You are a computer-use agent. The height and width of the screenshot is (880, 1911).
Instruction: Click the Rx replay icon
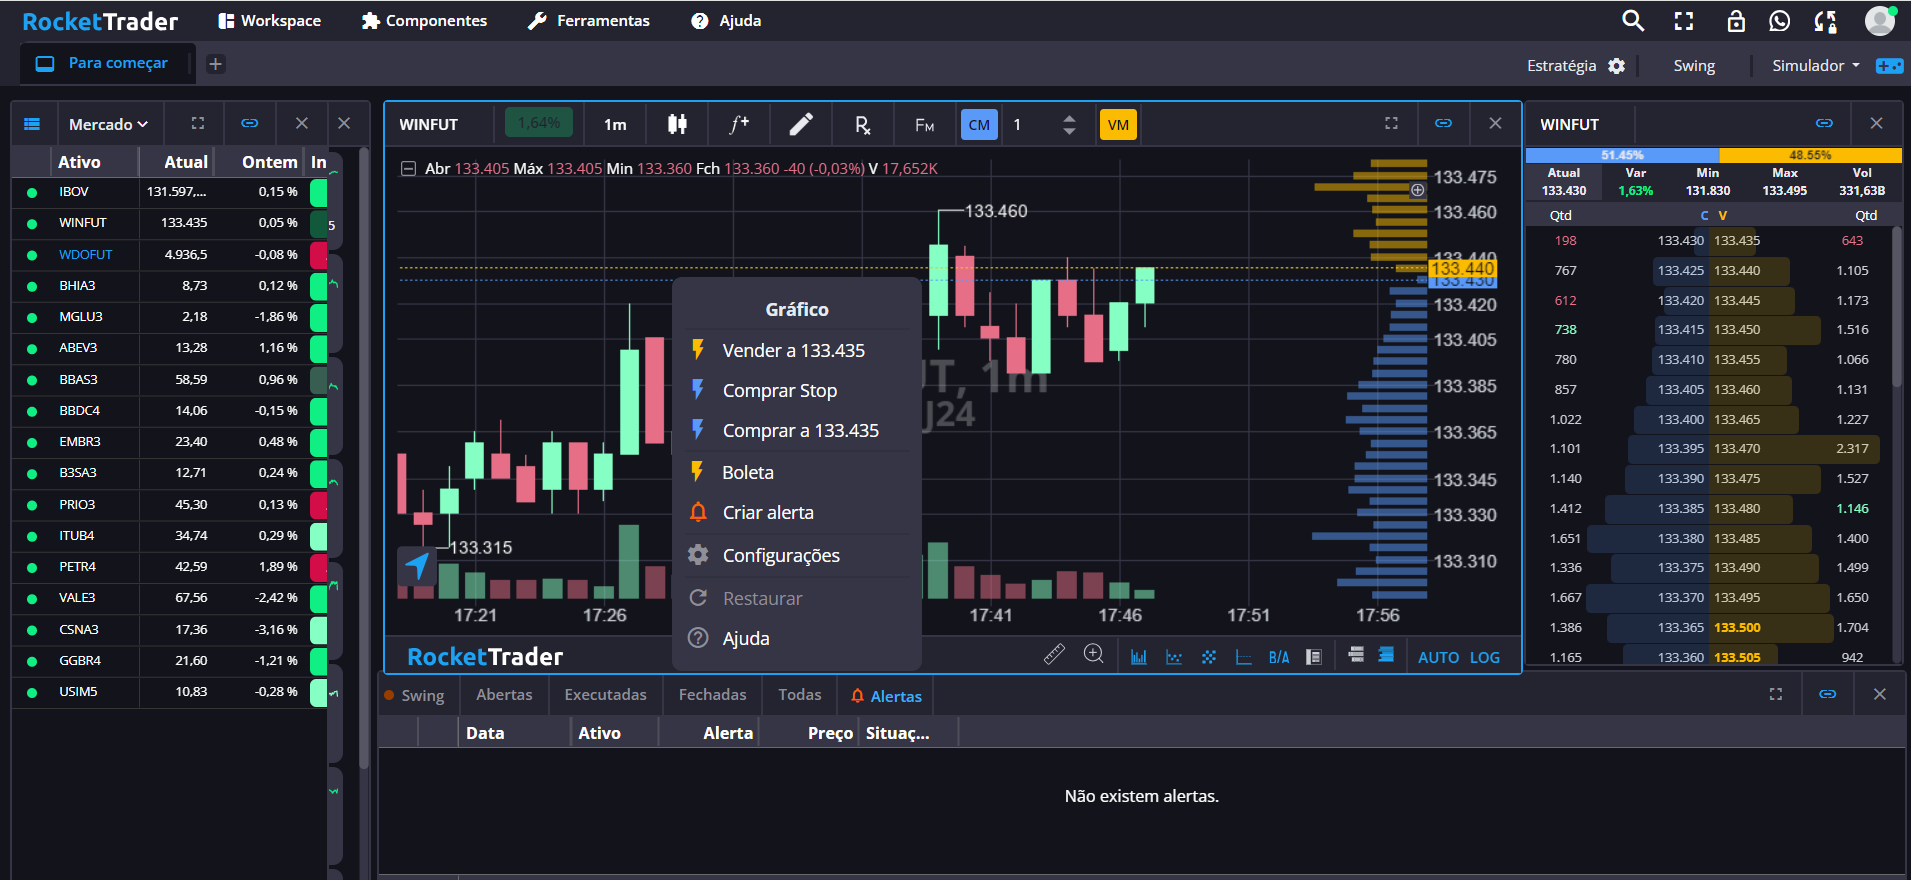point(862,124)
